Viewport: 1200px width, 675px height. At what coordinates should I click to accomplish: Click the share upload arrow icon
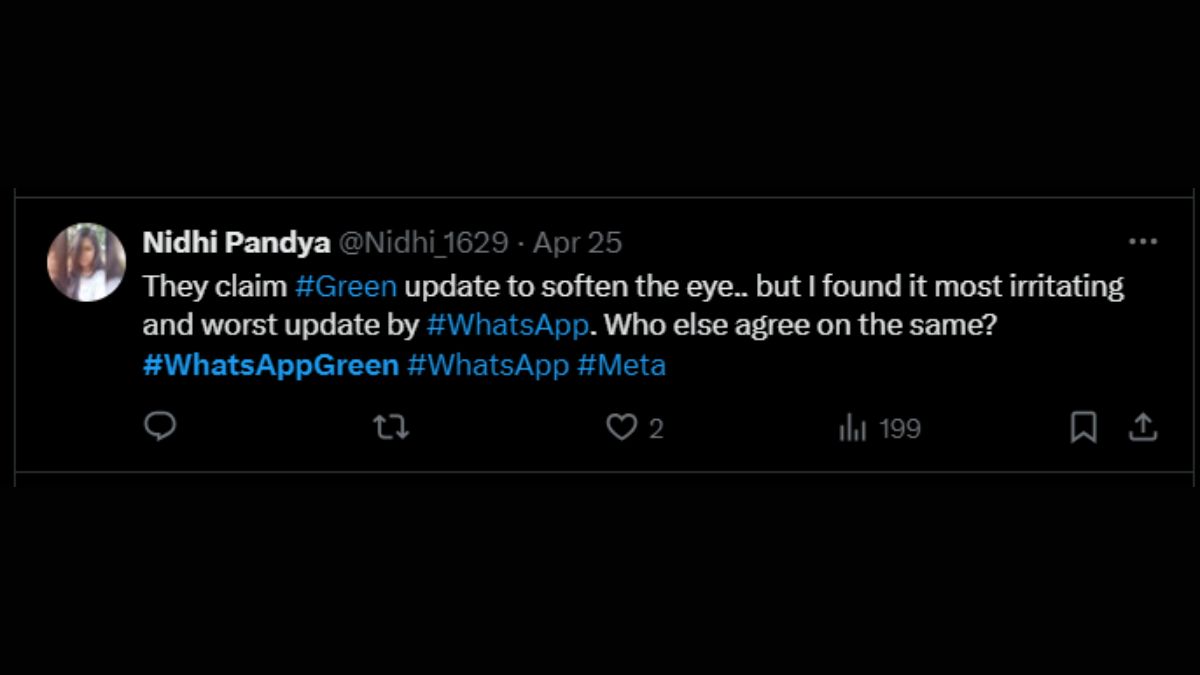click(1142, 428)
